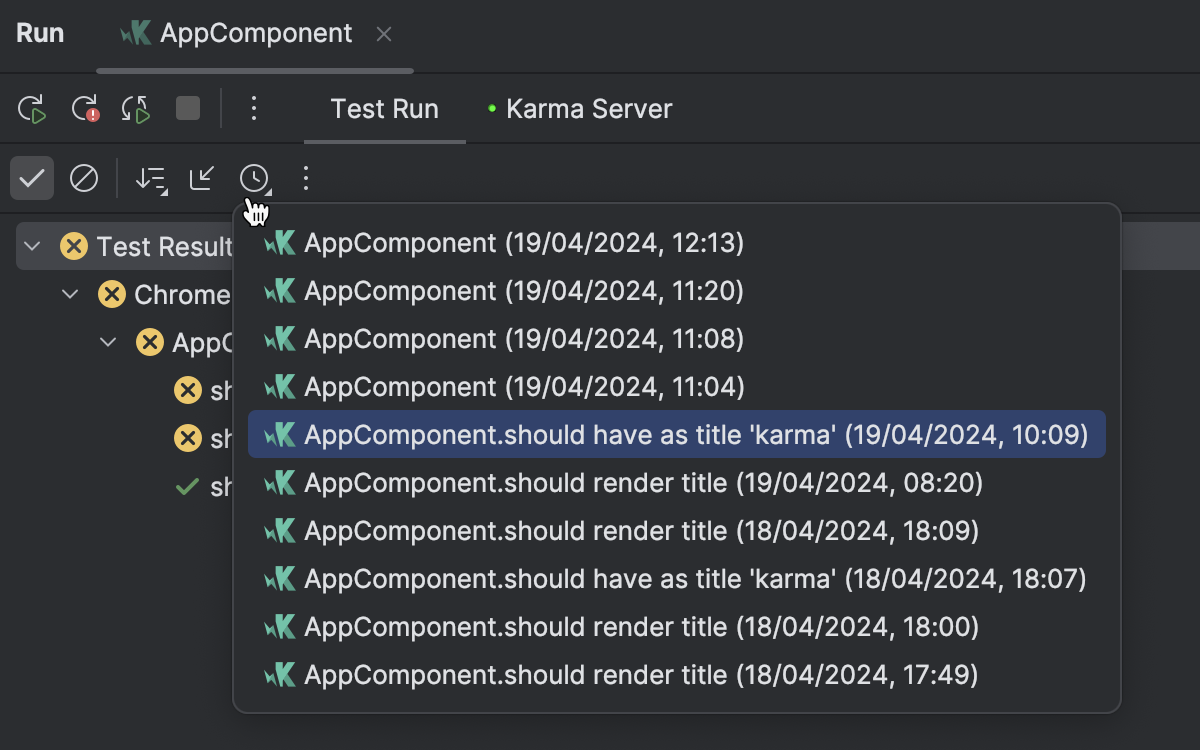
Task: Open the test toolbar kebab menu
Action: (306, 179)
